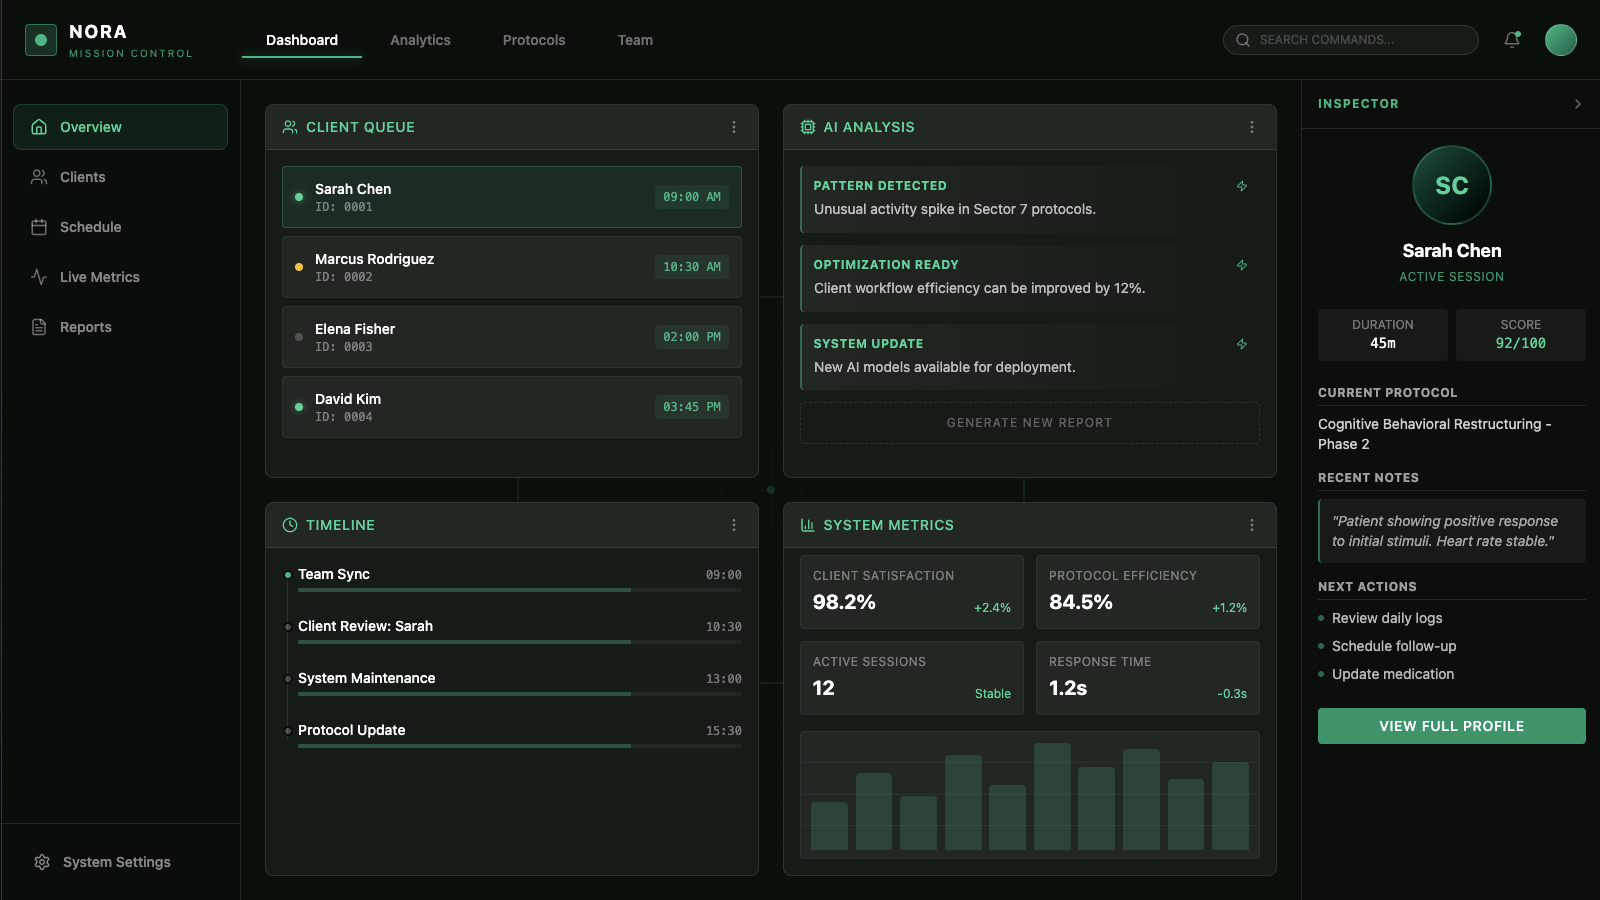Open the Client Queue options menu

click(x=734, y=127)
